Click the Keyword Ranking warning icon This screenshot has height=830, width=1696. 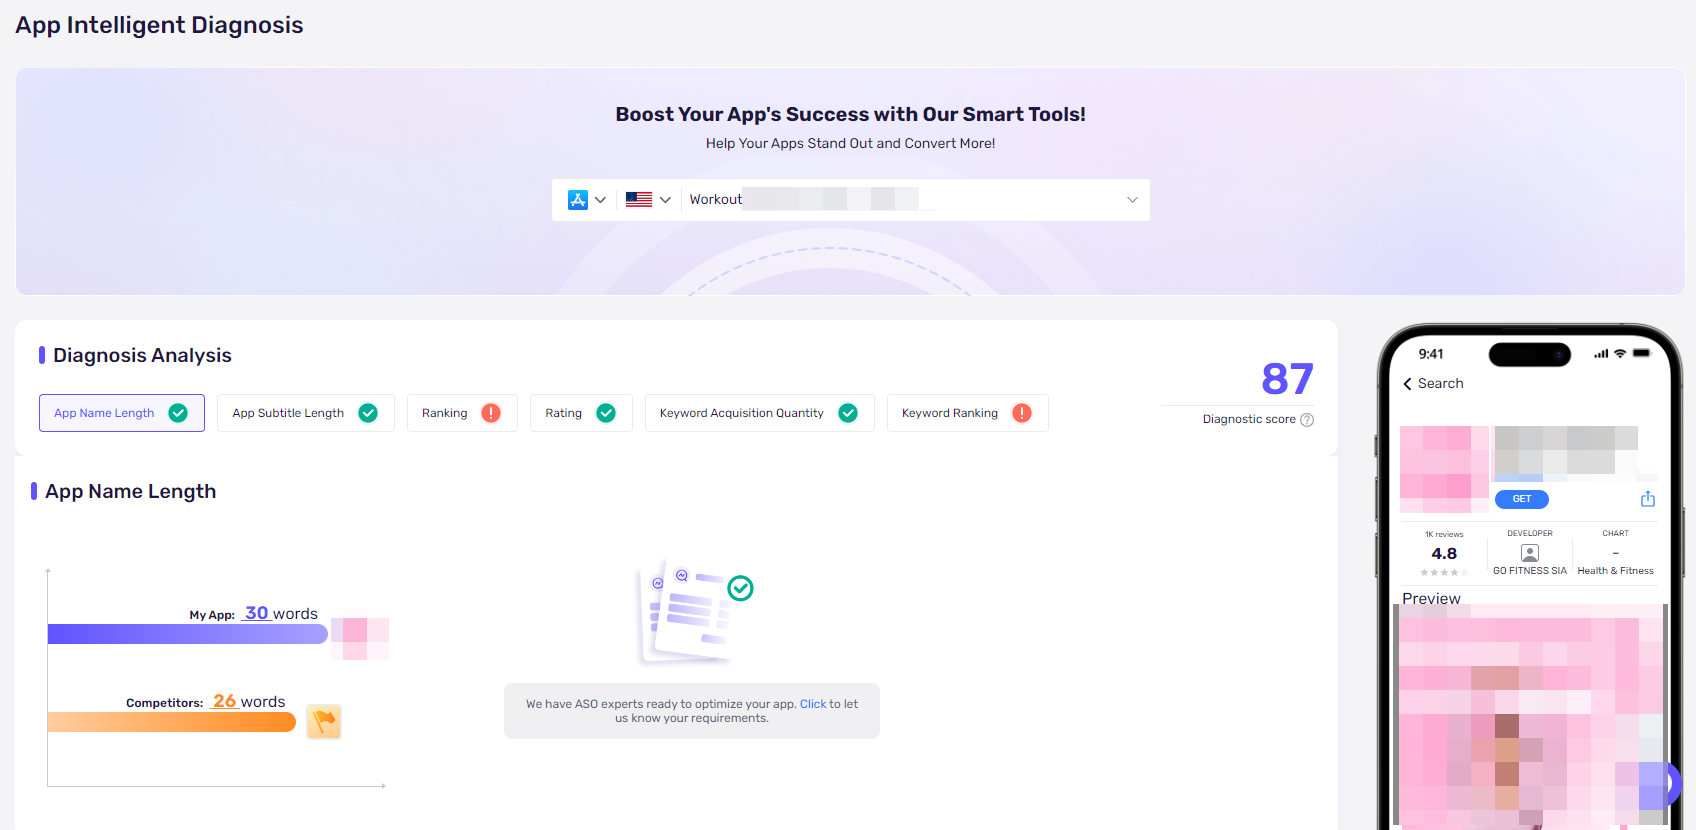[1022, 413]
